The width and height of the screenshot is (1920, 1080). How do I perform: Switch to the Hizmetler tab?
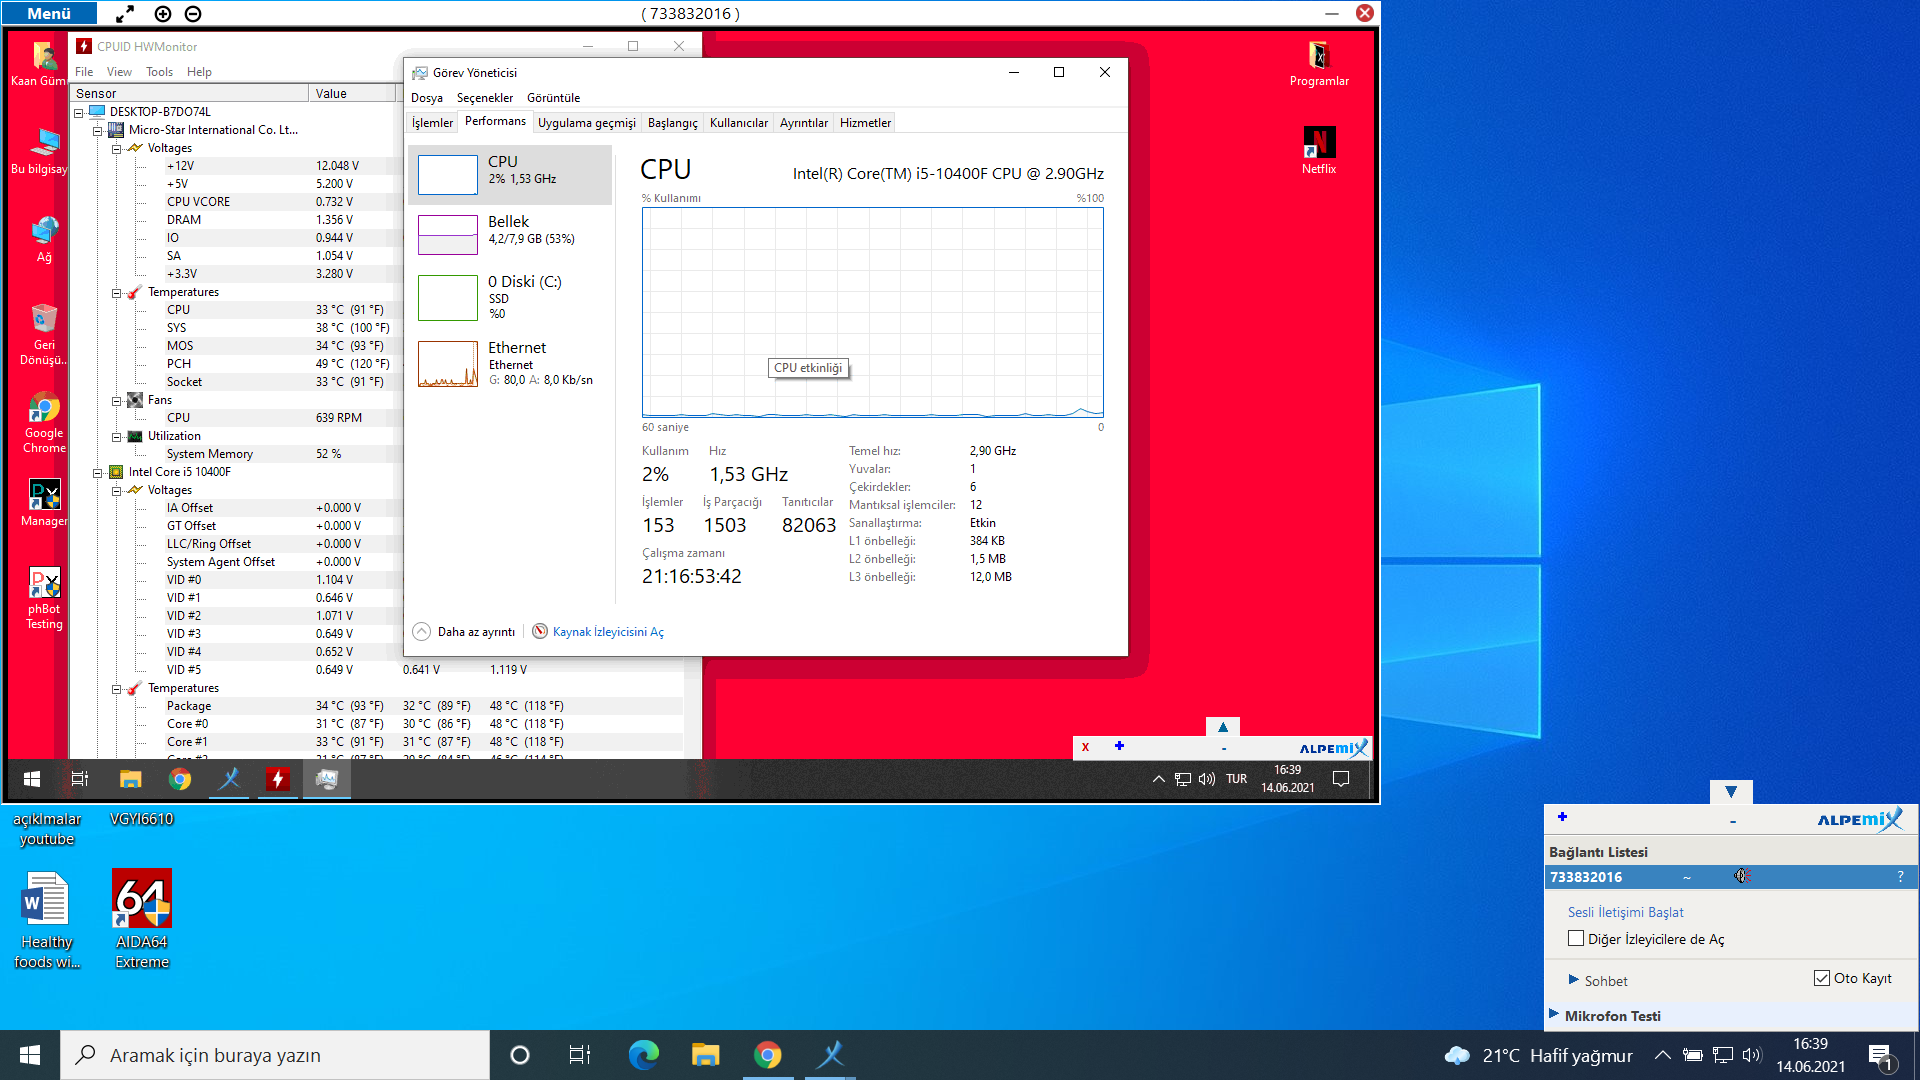click(865, 123)
